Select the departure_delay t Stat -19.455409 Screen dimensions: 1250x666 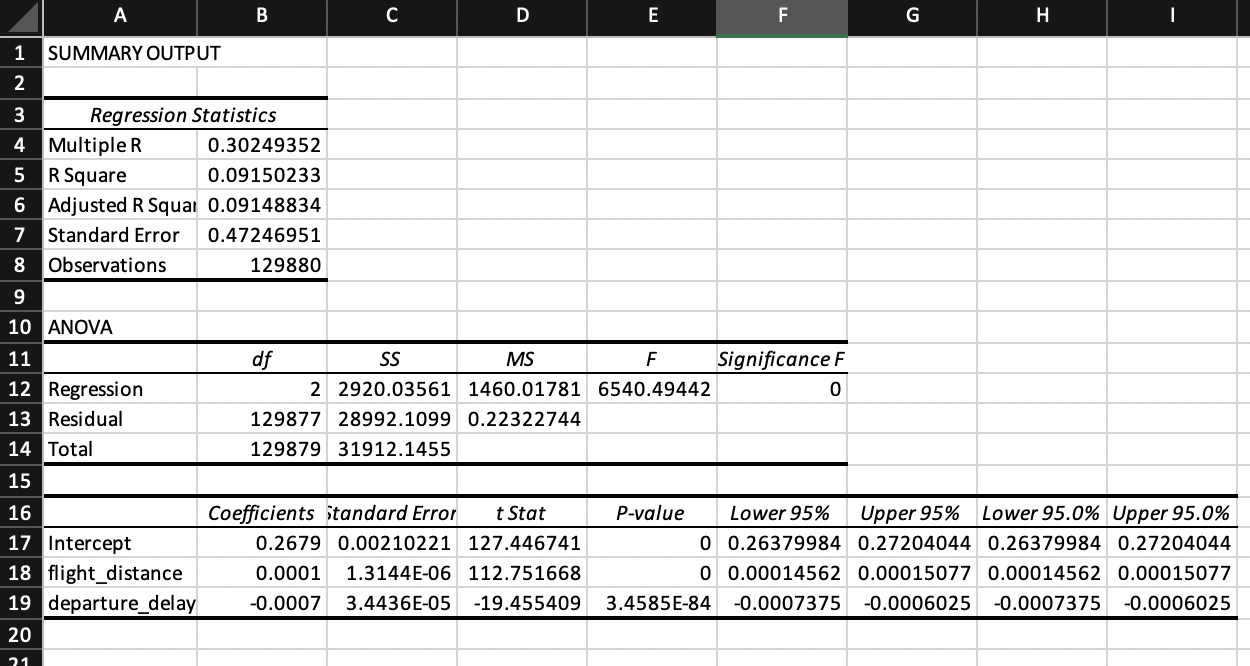(522, 603)
